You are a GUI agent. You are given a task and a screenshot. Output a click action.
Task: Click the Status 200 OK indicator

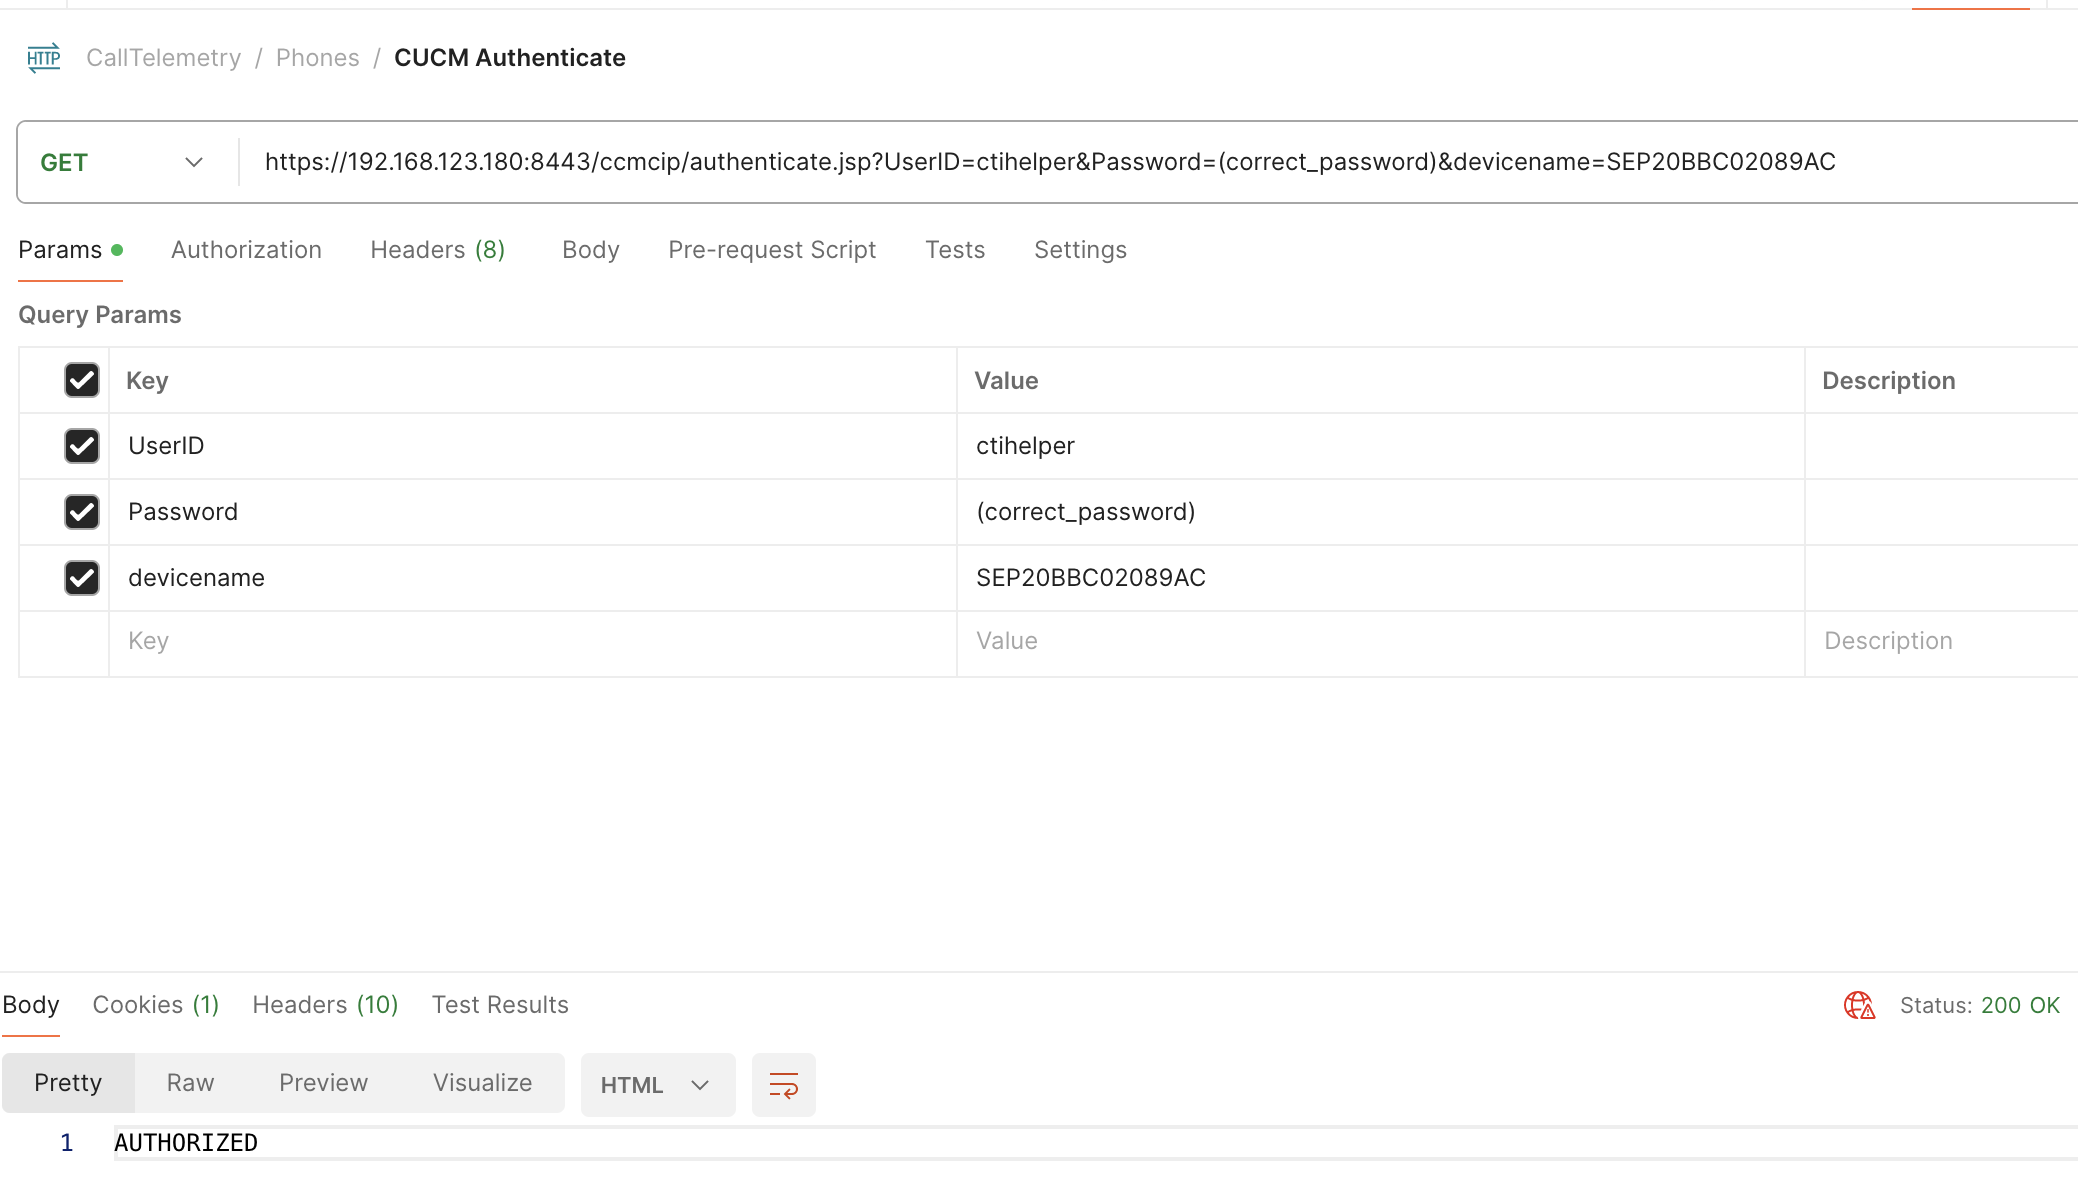pos(1983,1006)
